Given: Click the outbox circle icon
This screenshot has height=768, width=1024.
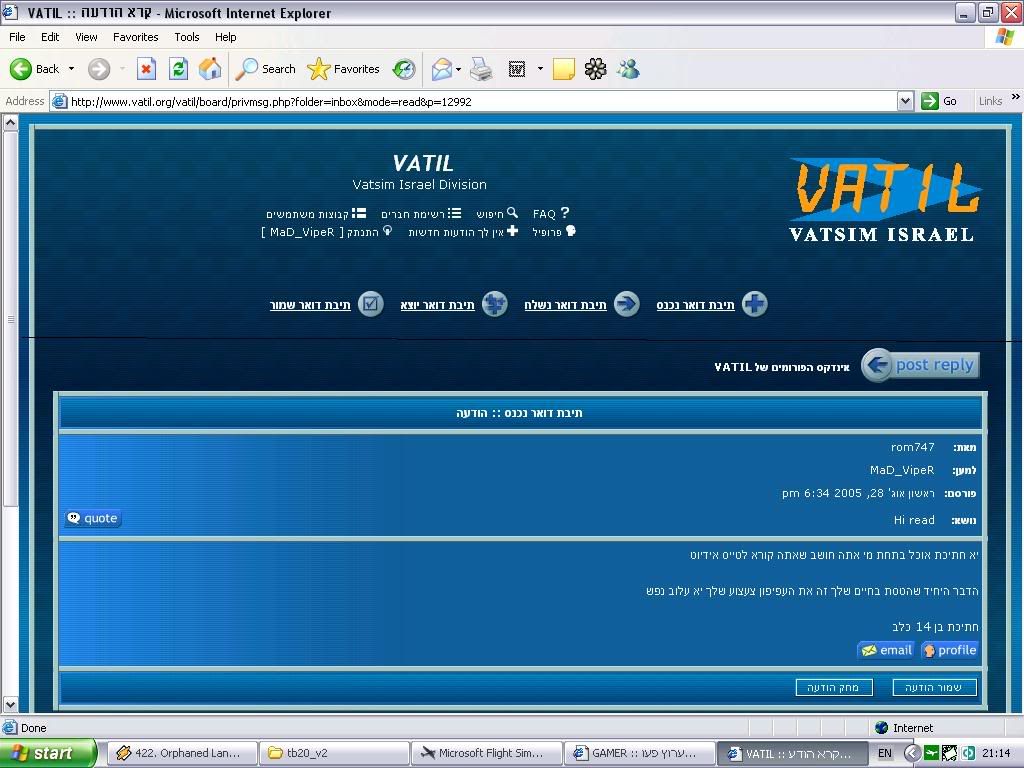Looking at the screenshot, I should click(x=495, y=304).
